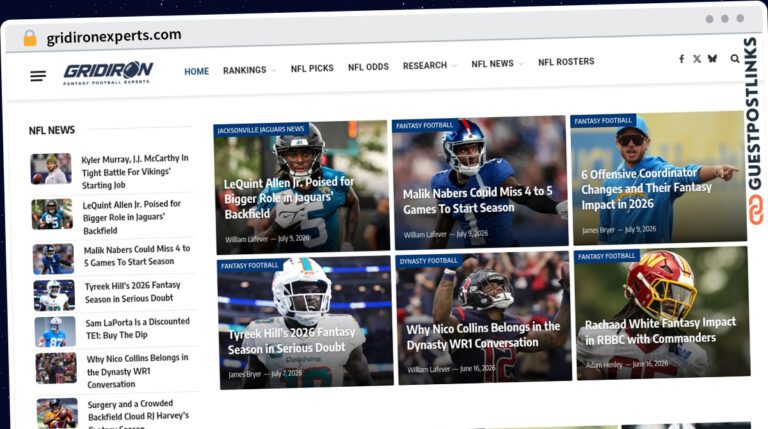Open the Rankings menu item
The image size is (768, 429).
[x=244, y=70]
